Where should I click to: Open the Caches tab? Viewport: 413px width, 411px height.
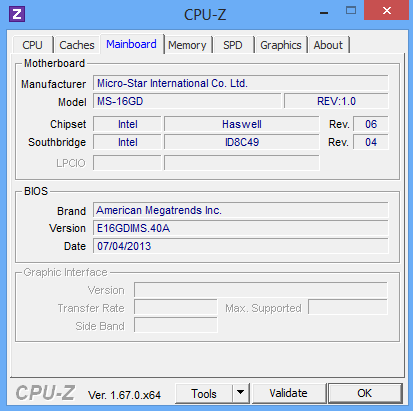pyautogui.click(x=77, y=45)
